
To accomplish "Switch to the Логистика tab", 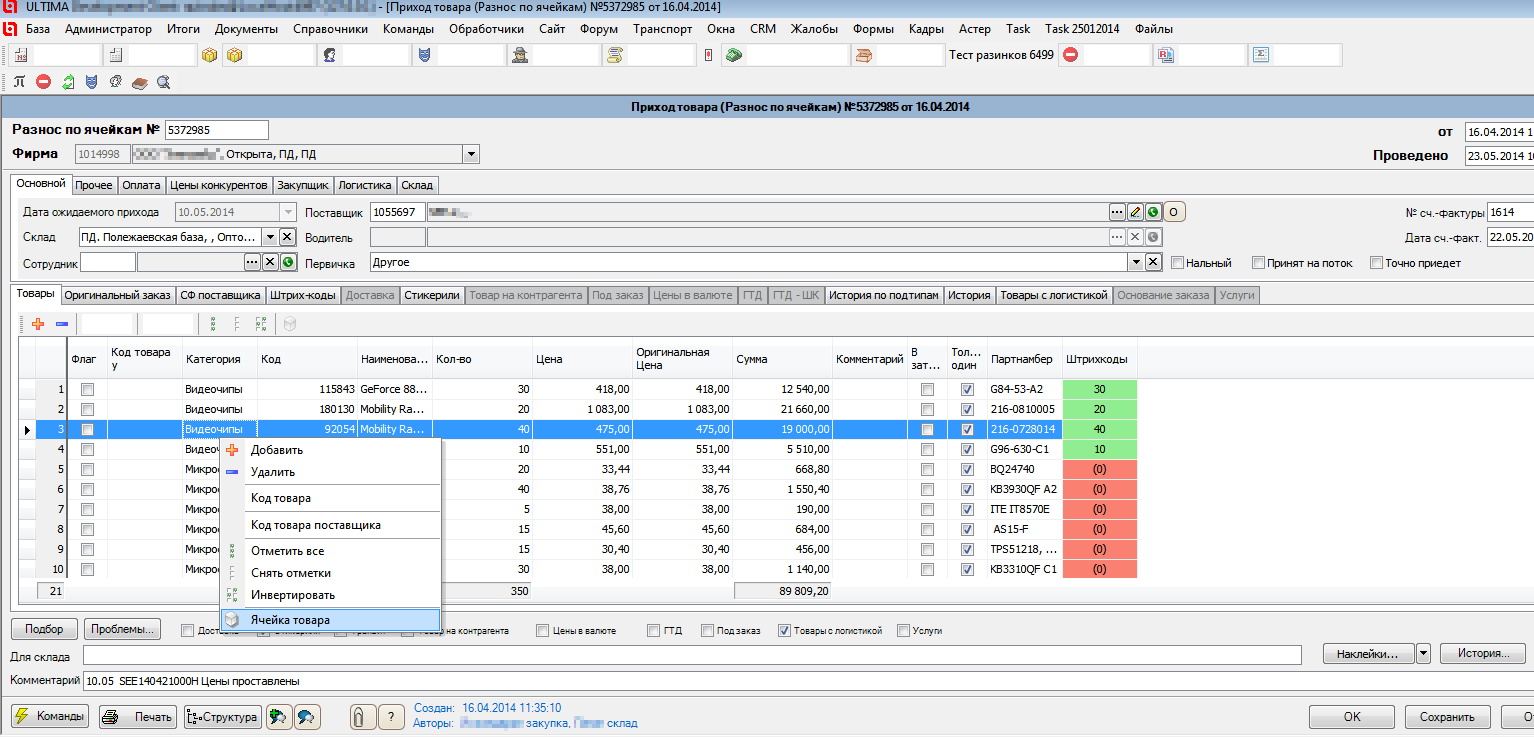I will pyautogui.click(x=364, y=185).
